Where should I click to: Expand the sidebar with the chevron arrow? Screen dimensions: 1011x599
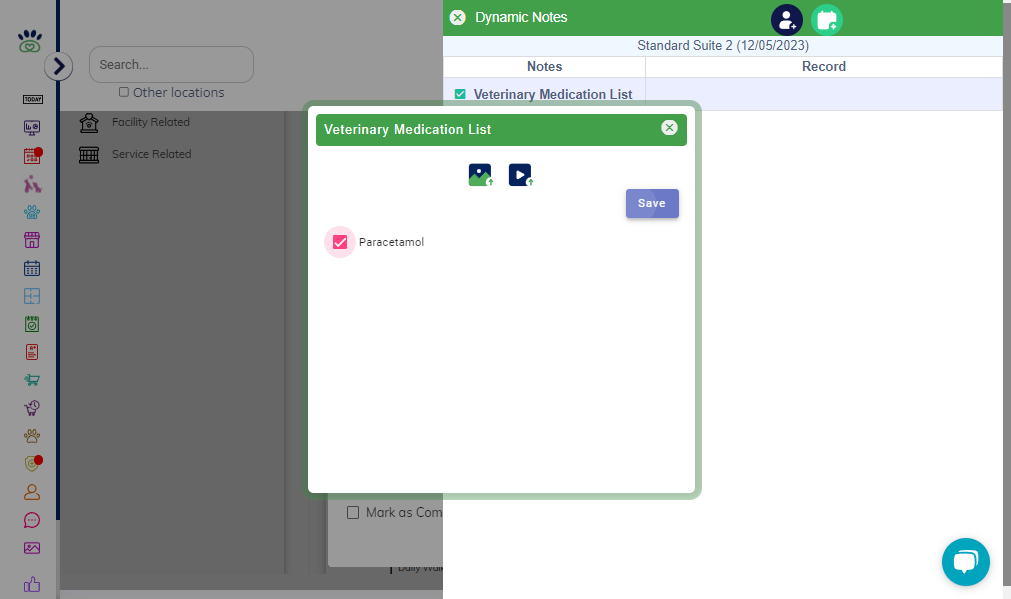[59, 66]
